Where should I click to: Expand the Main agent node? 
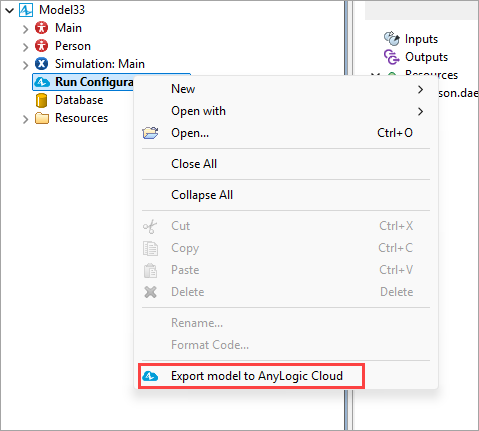[25, 29]
